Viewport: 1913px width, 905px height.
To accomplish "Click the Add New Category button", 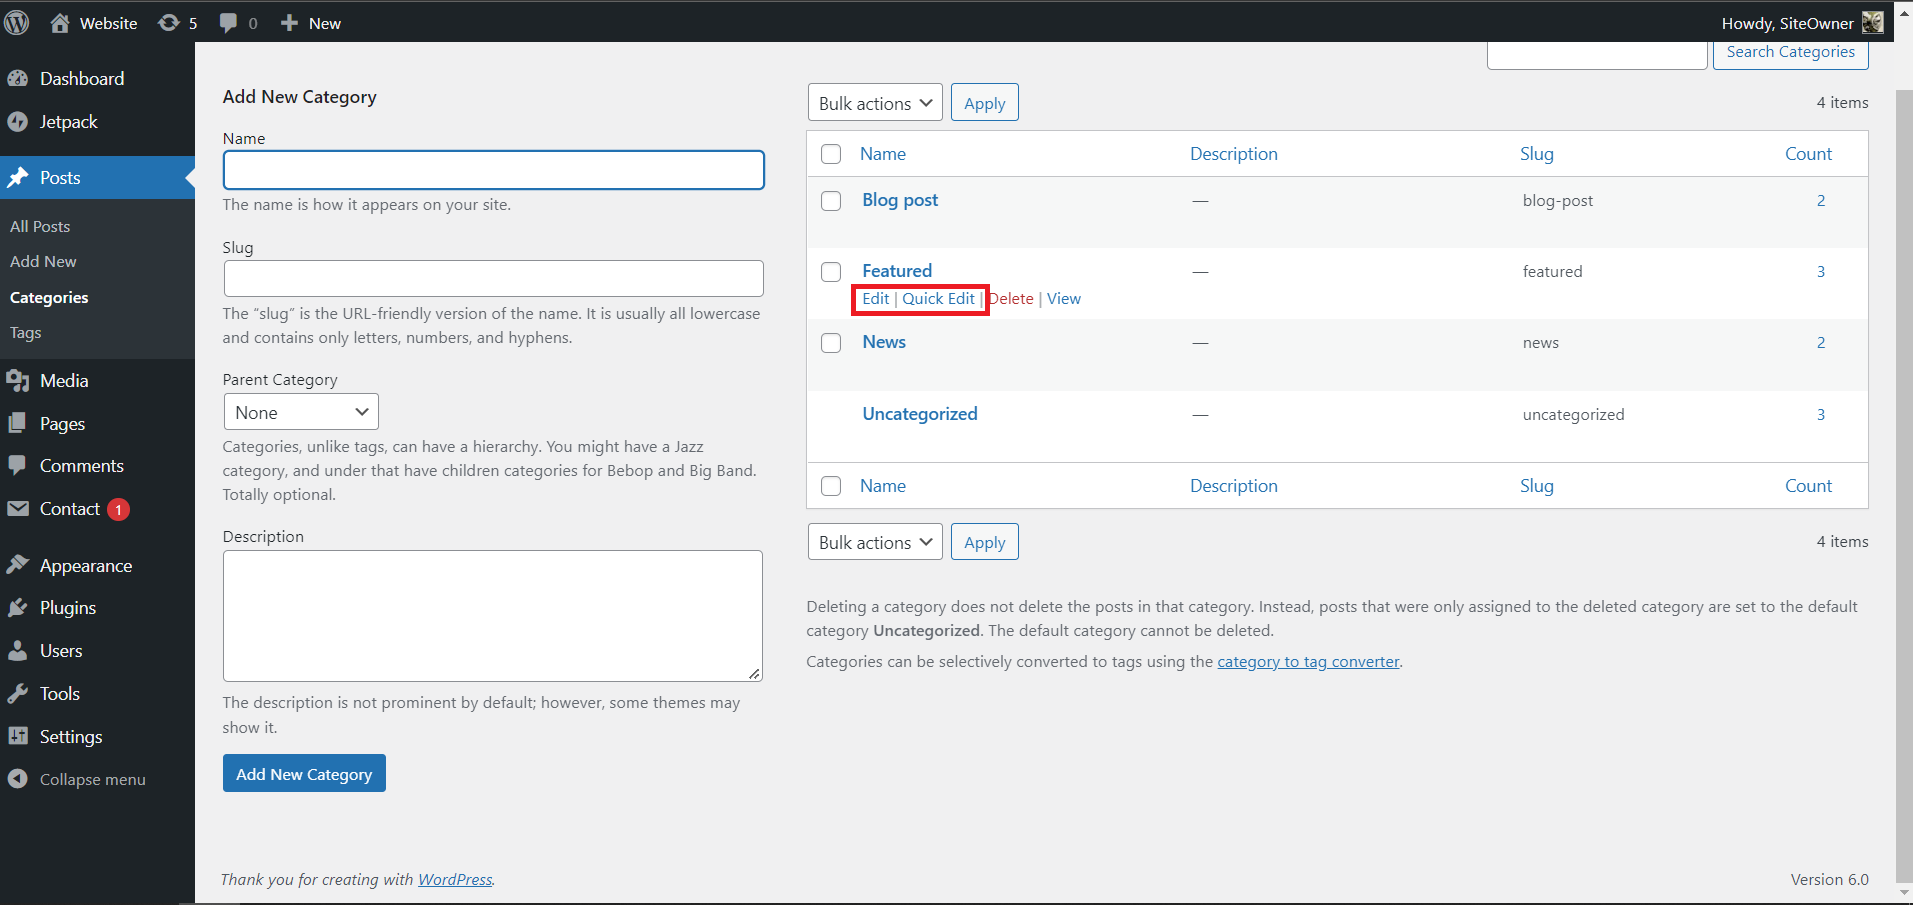I will 303,773.
